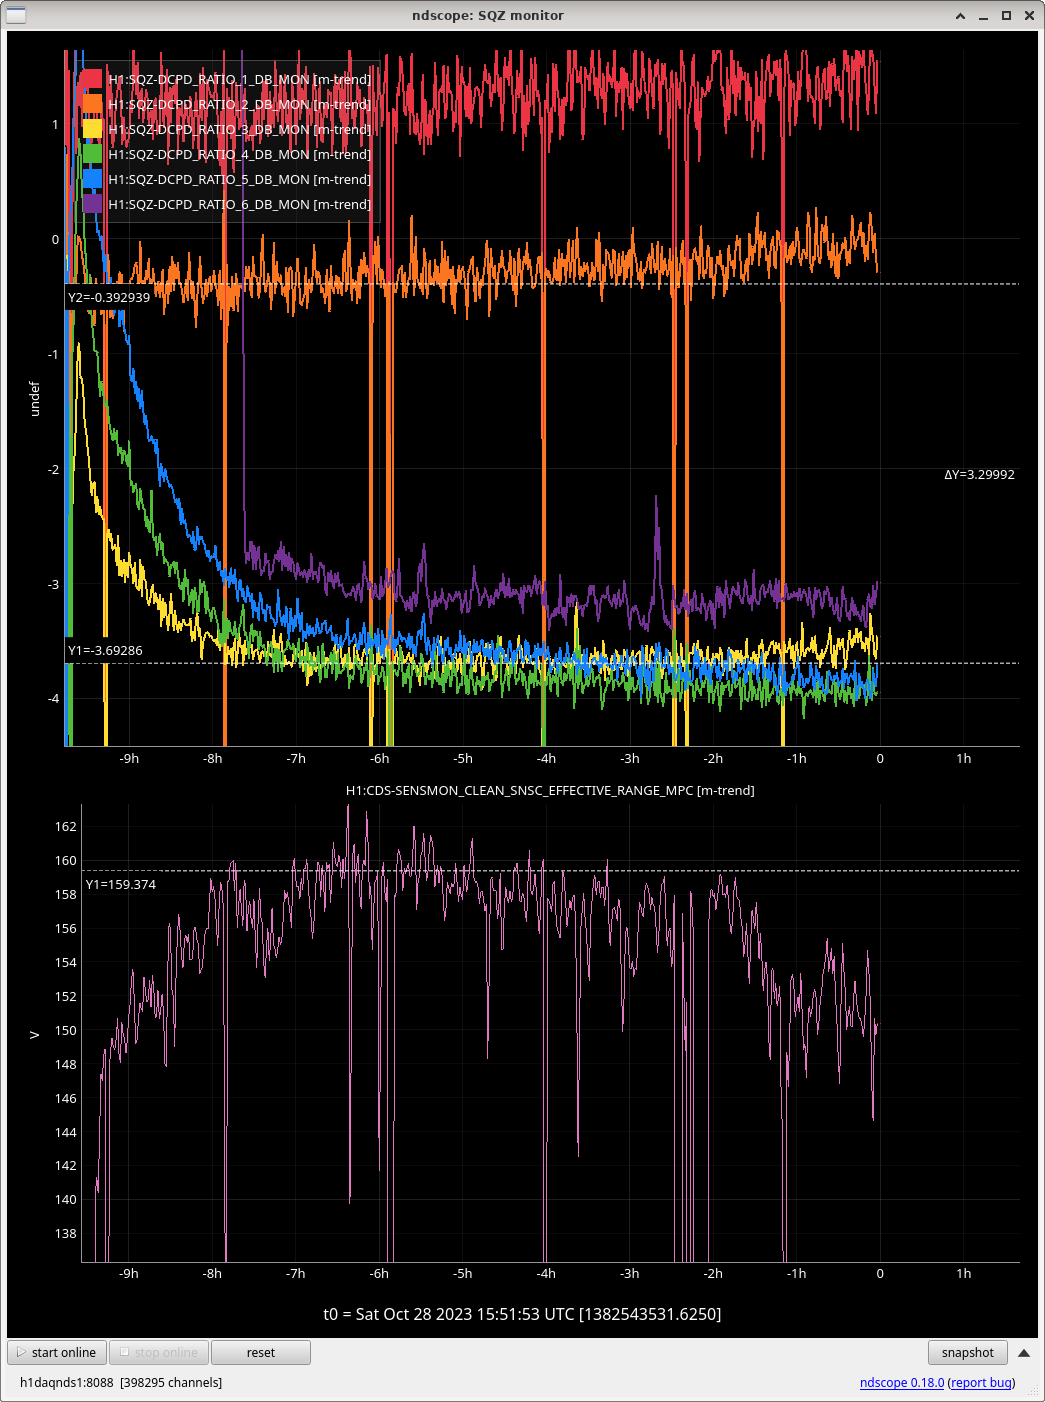Maximize the SQZ monitor window
Screen dimensions: 1045x1402
click(x=1007, y=16)
